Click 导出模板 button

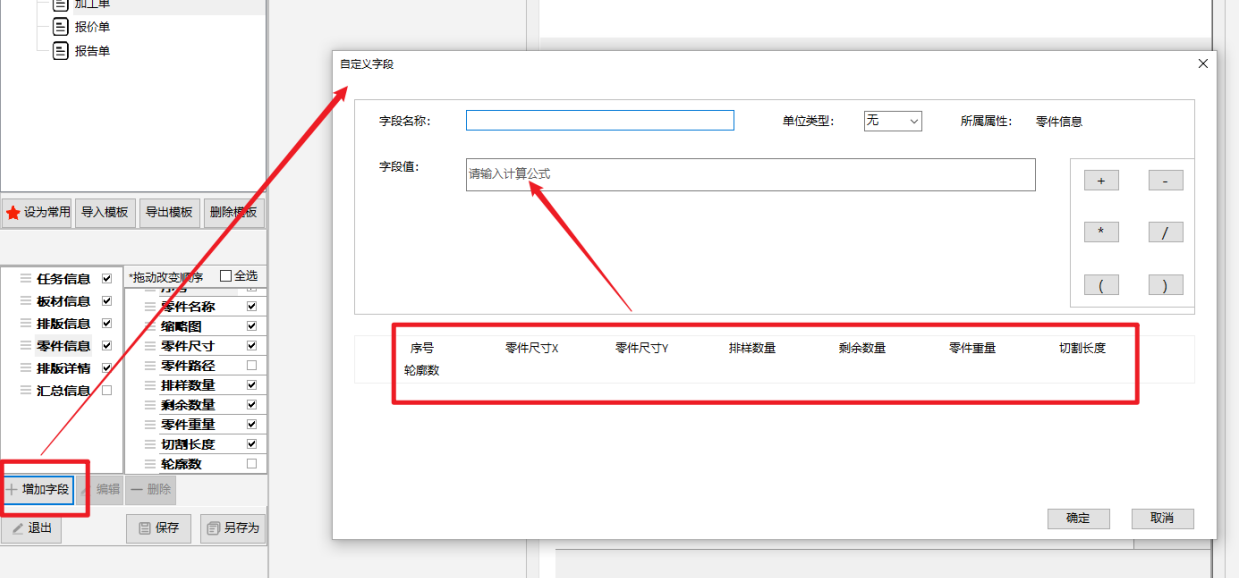click(x=169, y=213)
